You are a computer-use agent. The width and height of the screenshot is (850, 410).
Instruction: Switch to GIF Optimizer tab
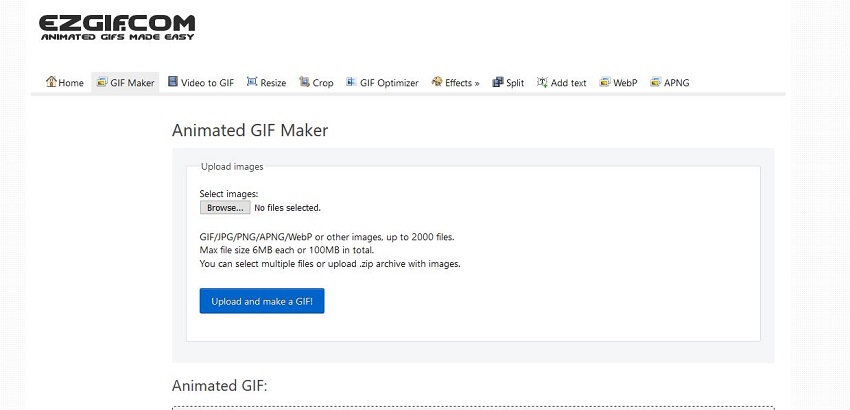pos(382,83)
